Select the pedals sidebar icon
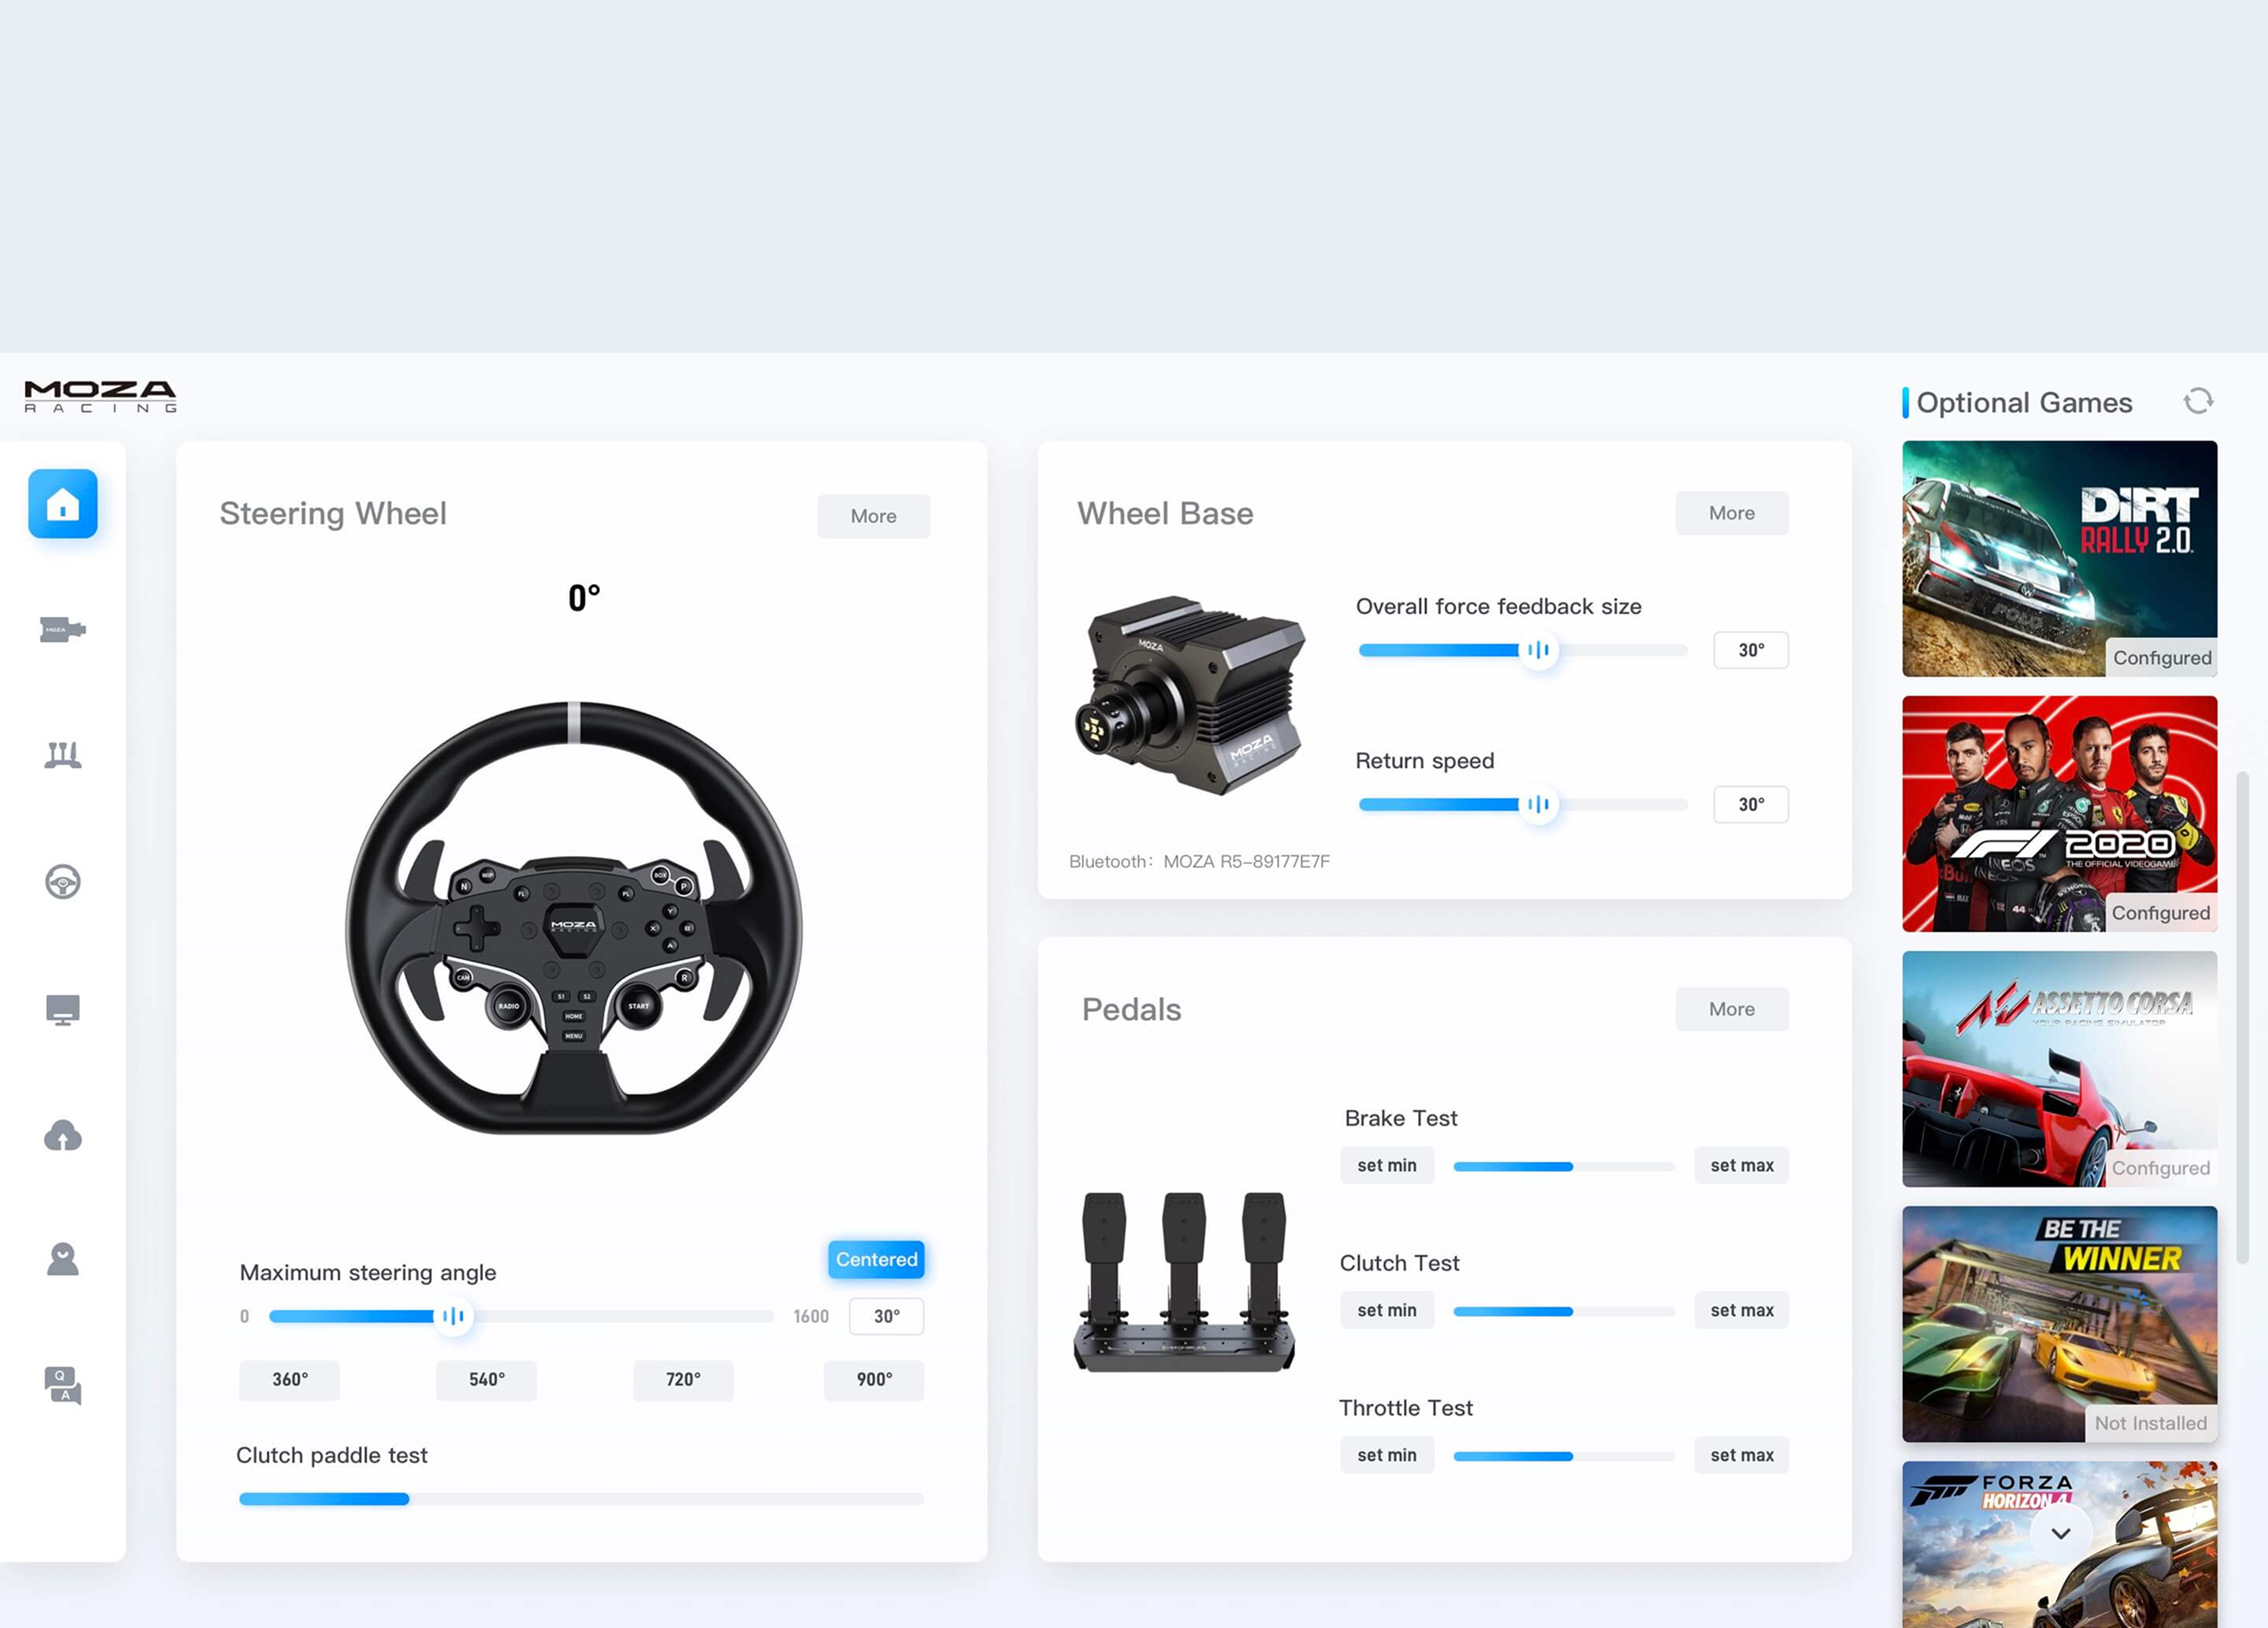This screenshot has height=1628, width=2268. pos(62,755)
